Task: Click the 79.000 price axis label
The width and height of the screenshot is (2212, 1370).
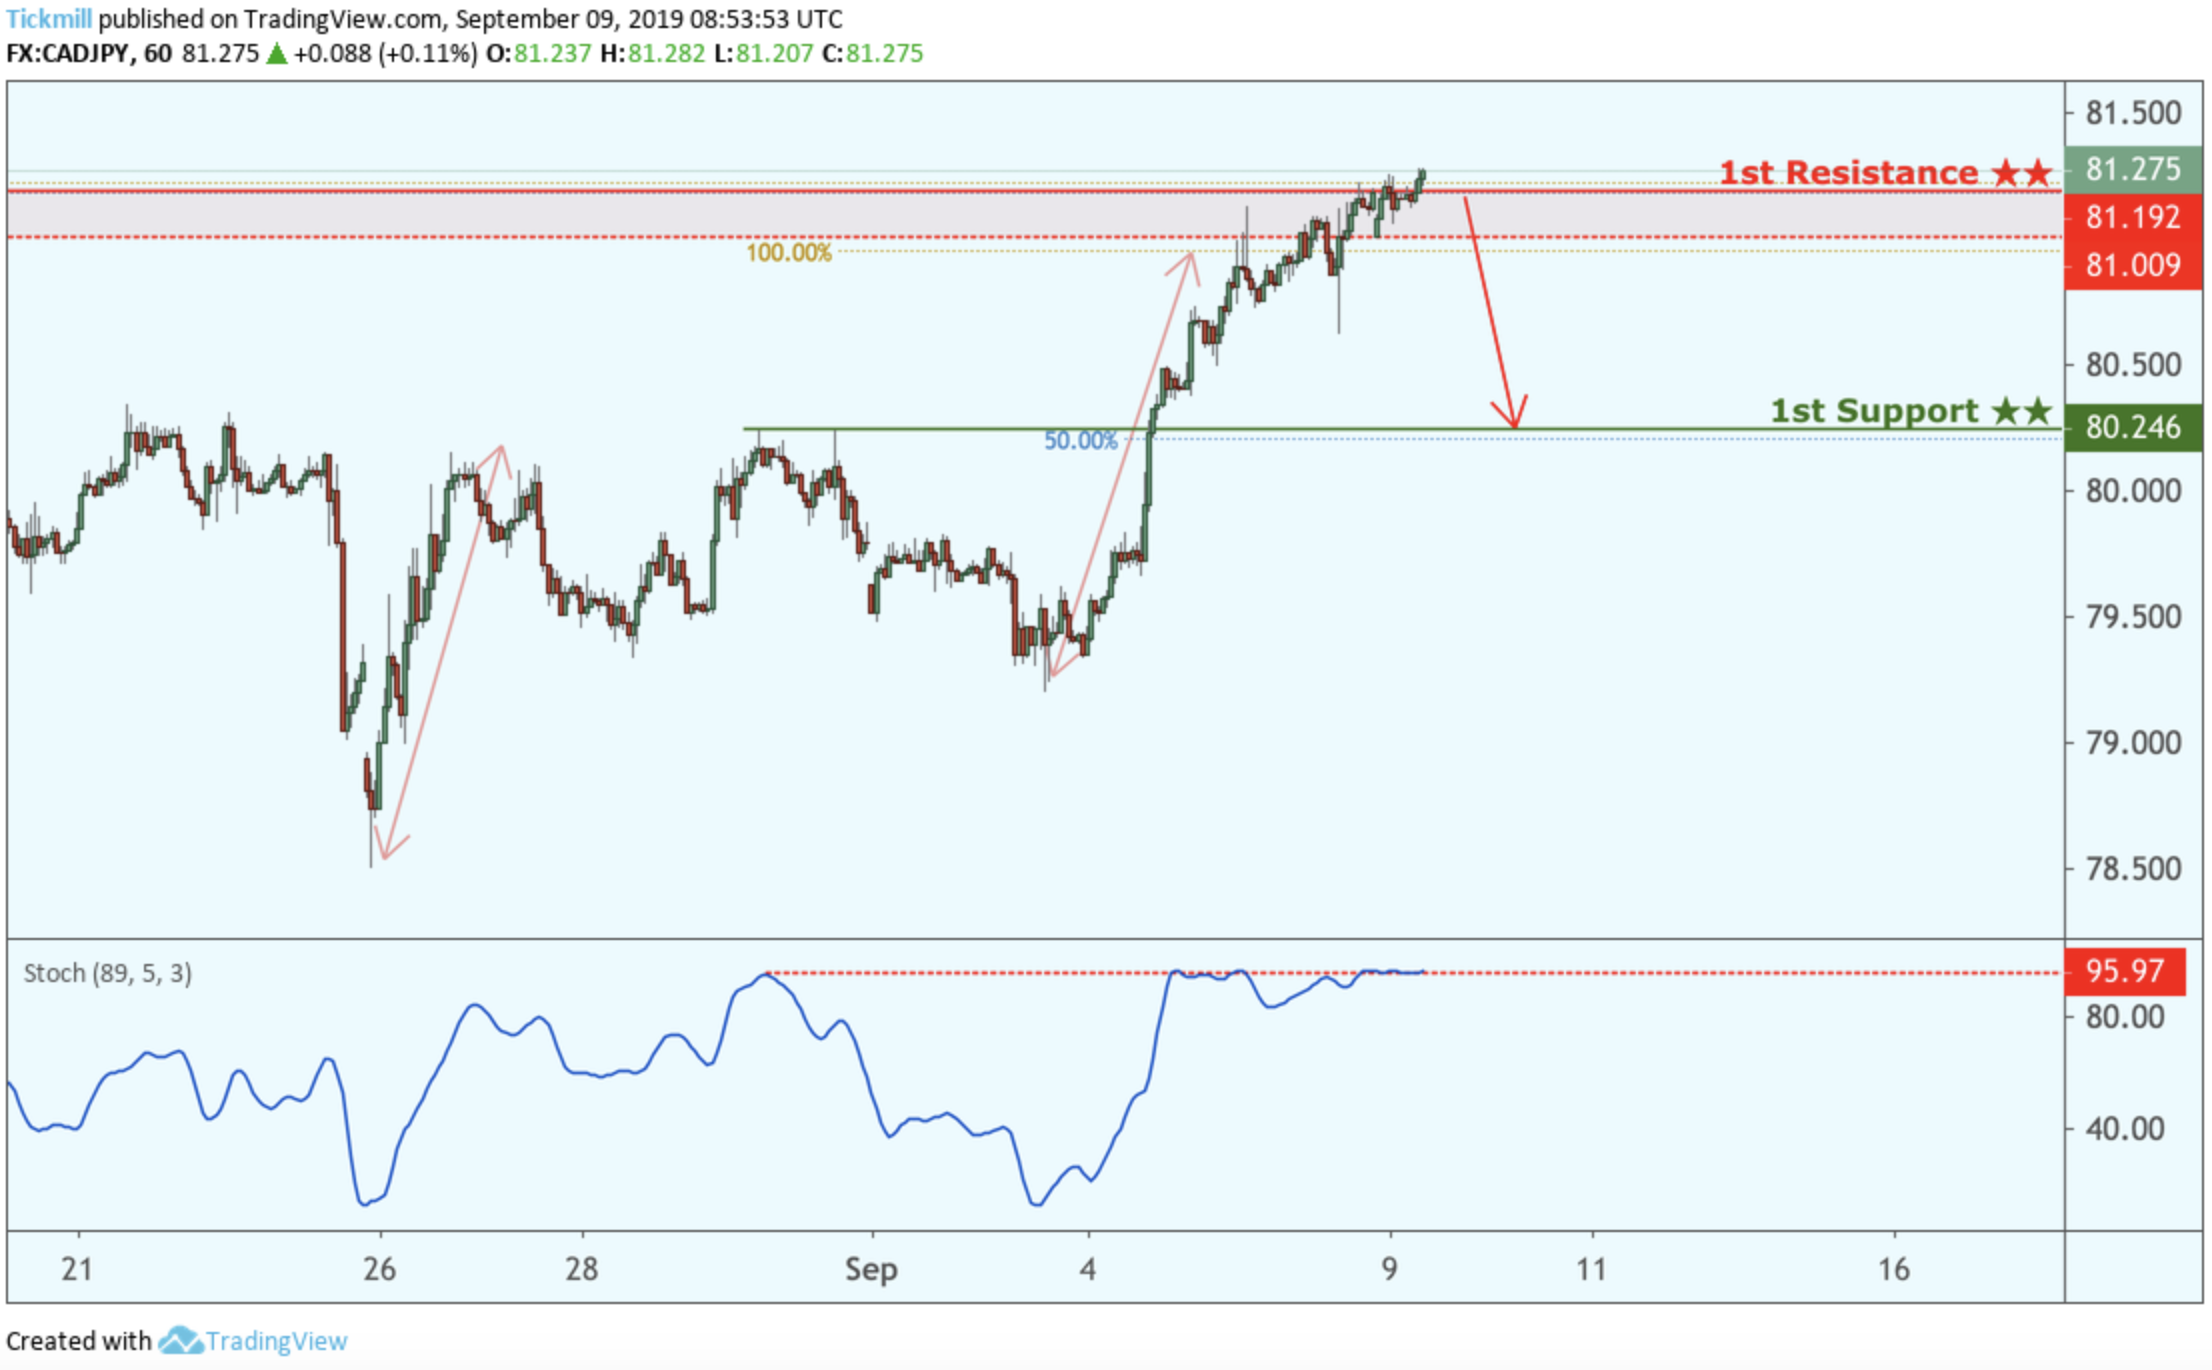Action: tap(2133, 742)
